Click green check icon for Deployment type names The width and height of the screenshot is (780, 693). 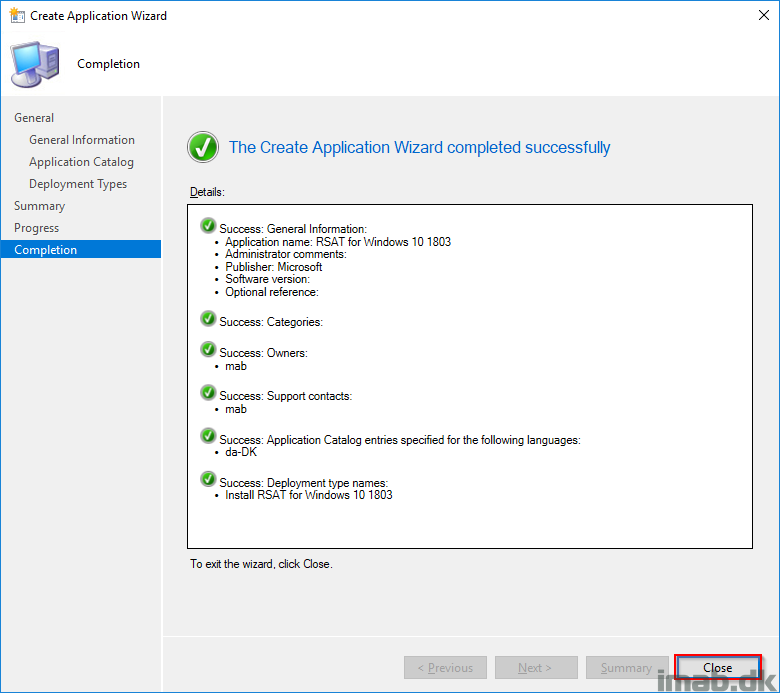coord(208,480)
